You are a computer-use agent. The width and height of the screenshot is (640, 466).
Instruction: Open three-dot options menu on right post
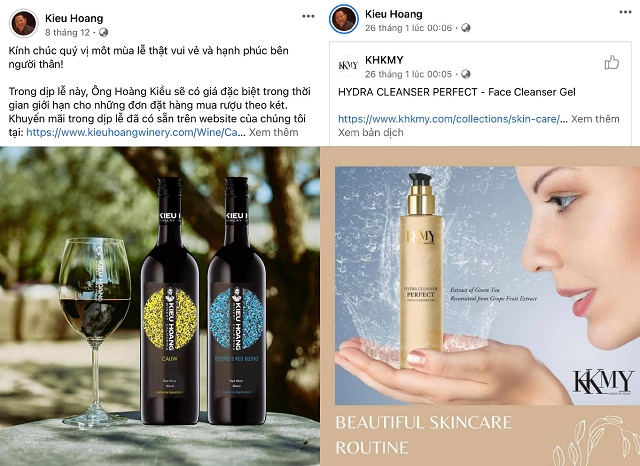[x=625, y=12]
